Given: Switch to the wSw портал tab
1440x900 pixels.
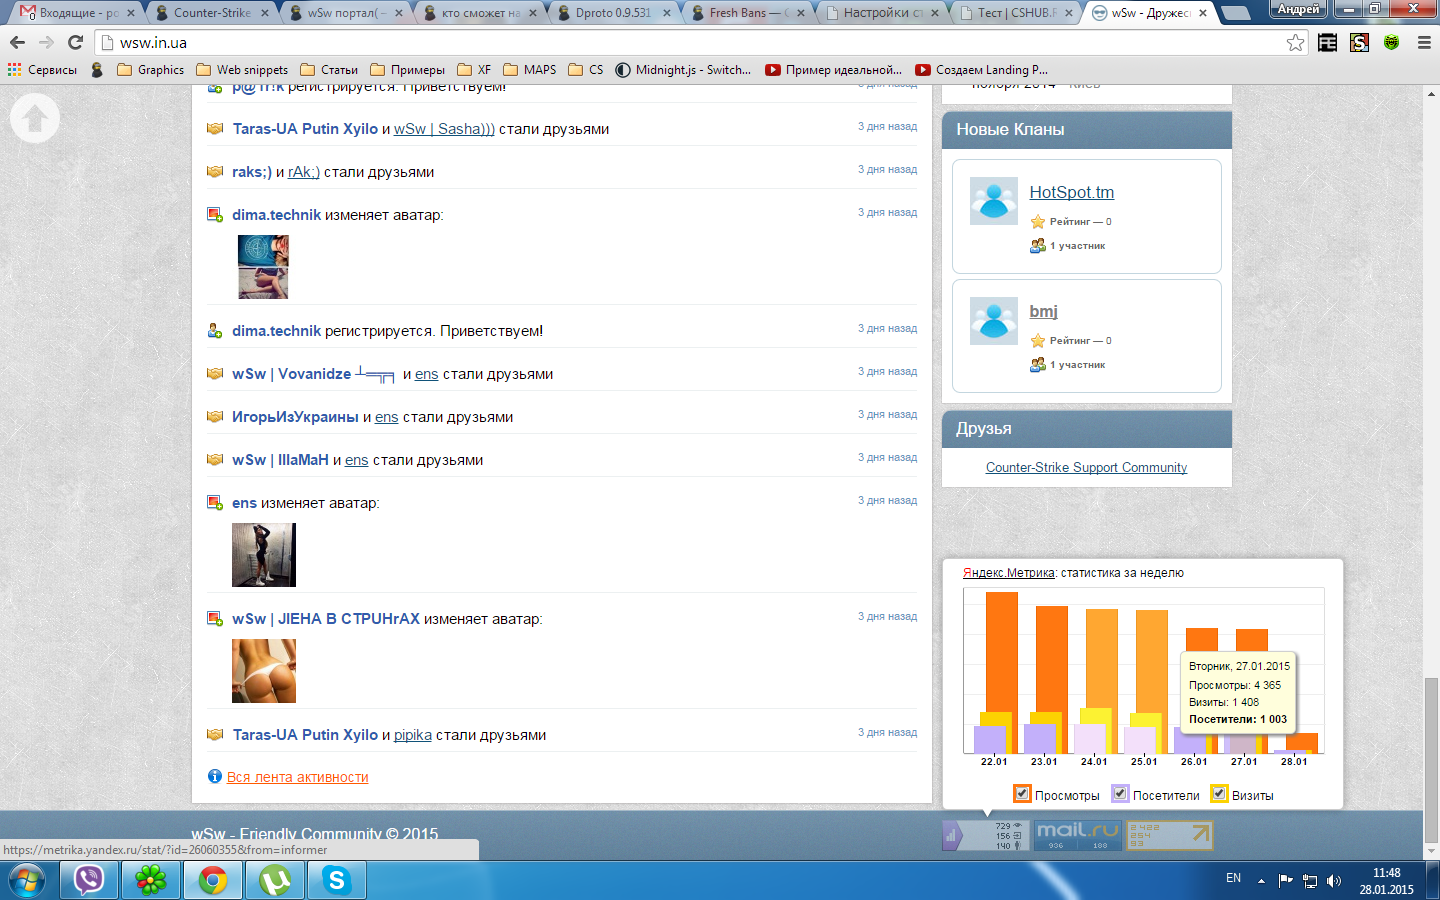Looking at the screenshot, I should 348,13.
